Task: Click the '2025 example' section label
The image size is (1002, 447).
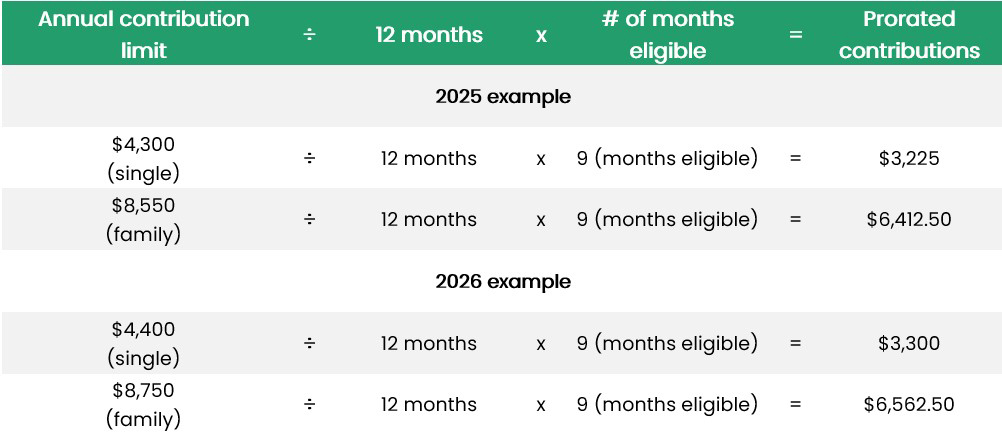Action: coord(503,97)
